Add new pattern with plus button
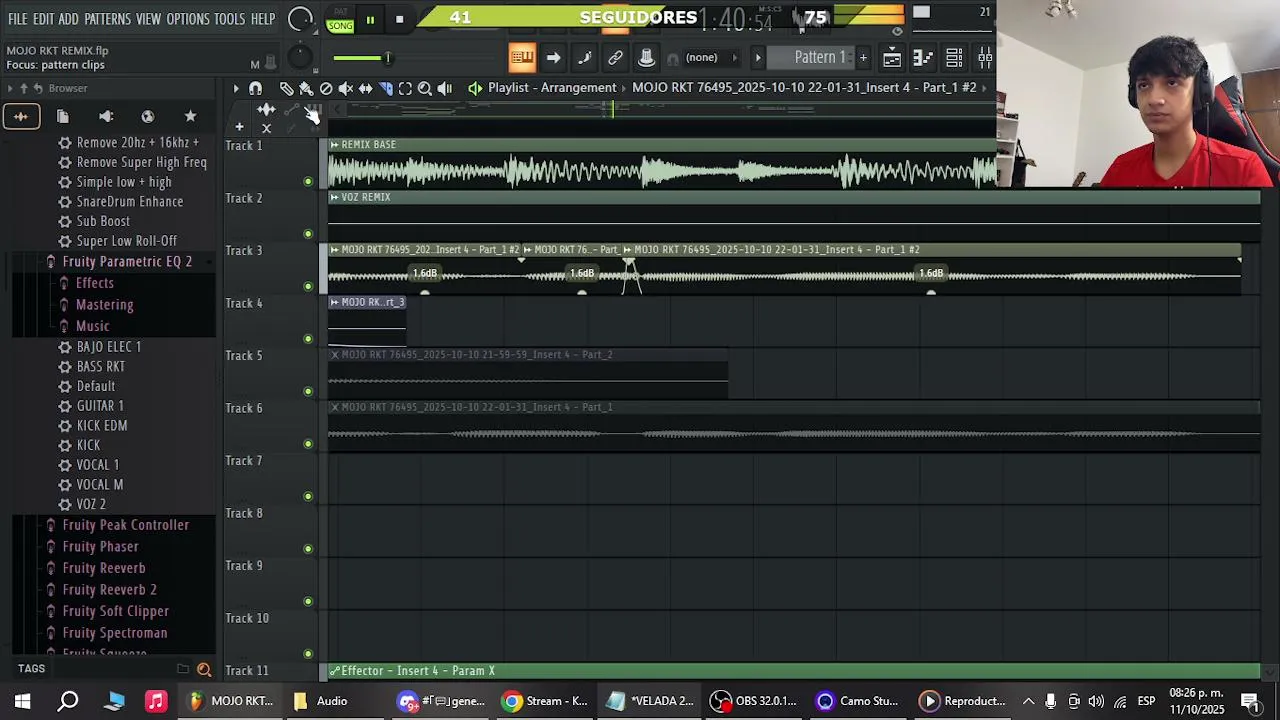Screen dimensions: 1280x720 (x=863, y=57)
